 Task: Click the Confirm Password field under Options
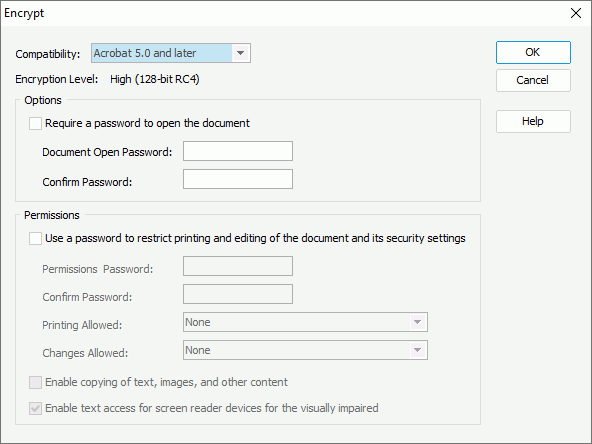(238, 179)
